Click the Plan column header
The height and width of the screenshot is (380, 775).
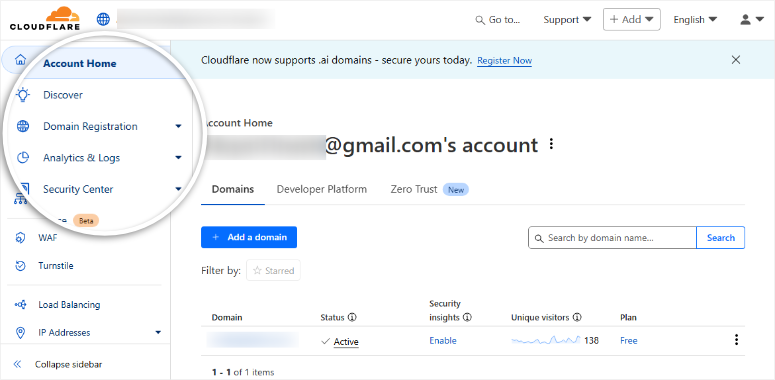pos(628,317)
